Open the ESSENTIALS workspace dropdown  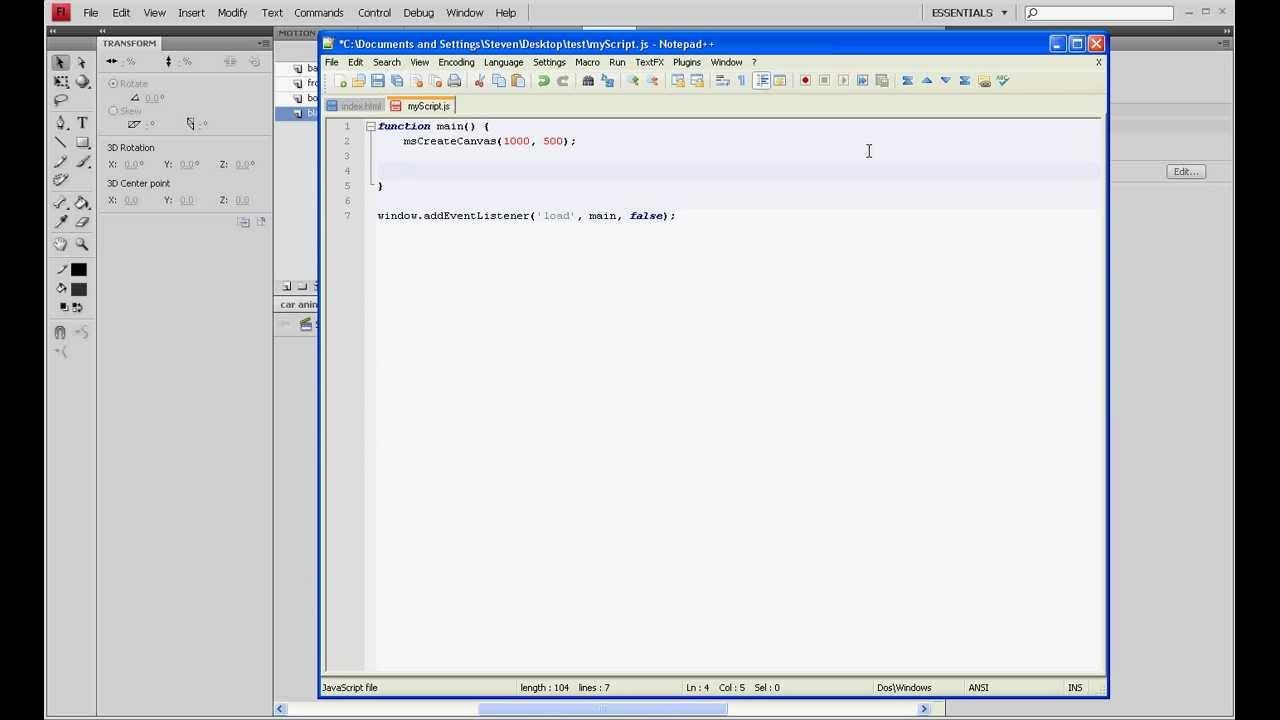click(970, 13)
